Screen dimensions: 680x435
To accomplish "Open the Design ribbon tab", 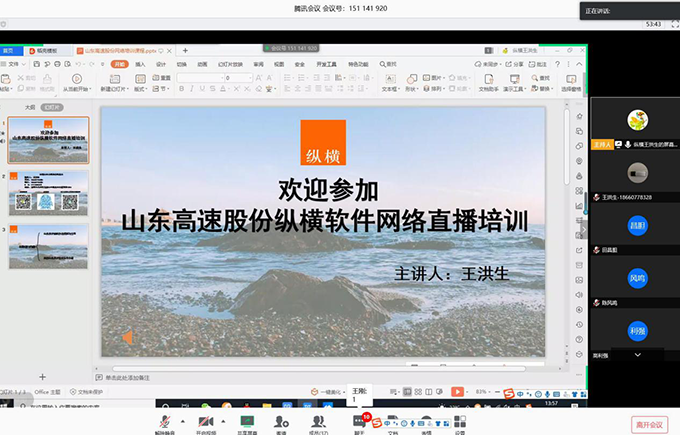I will [x=161, y=63].
